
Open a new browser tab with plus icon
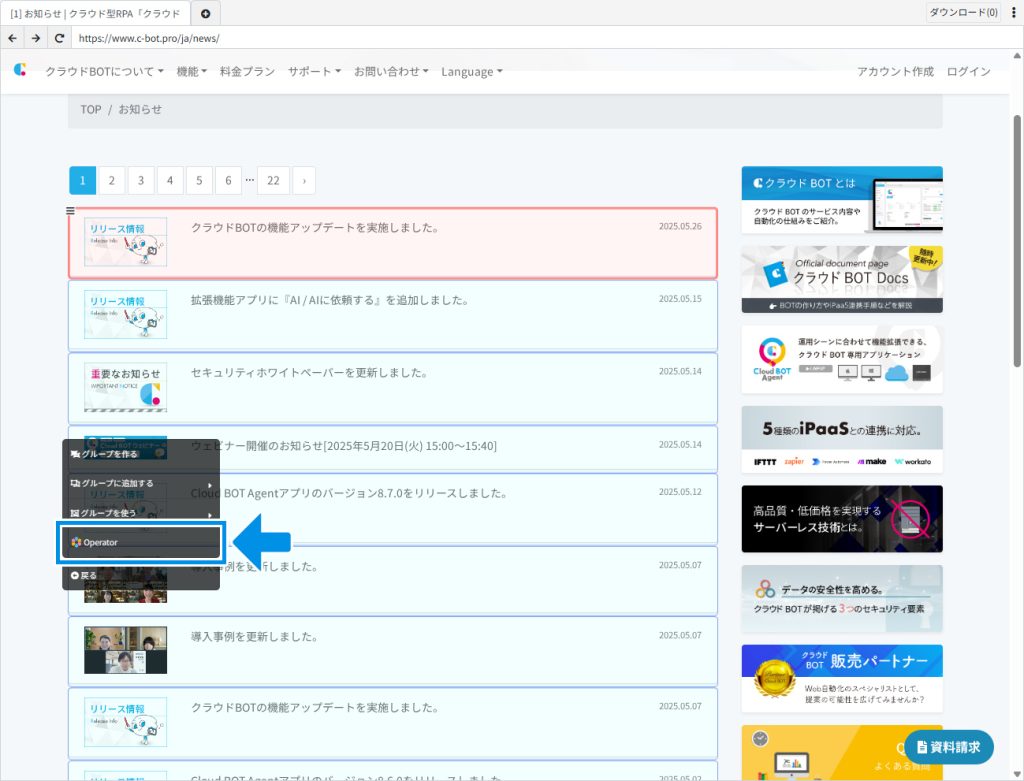click(x=205, y=13)
